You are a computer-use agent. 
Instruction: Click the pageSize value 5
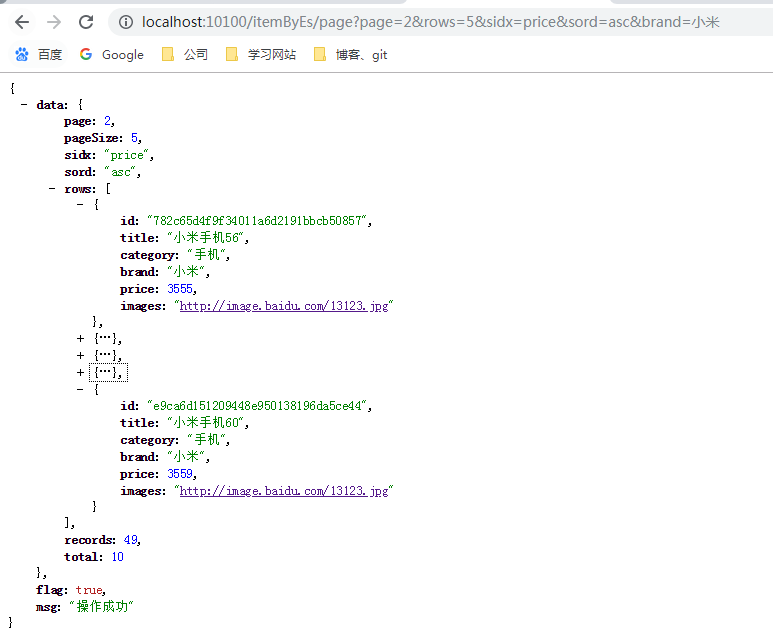point(134,138)
